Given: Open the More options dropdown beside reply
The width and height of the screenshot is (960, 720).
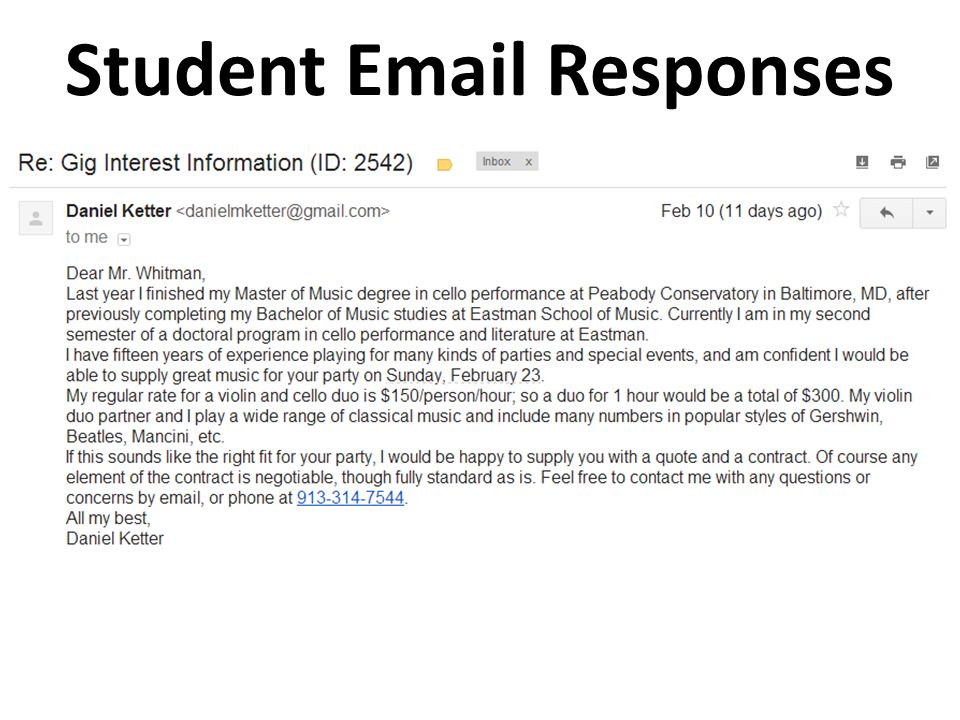Looking at the screenshot, I should click(929, 213).
